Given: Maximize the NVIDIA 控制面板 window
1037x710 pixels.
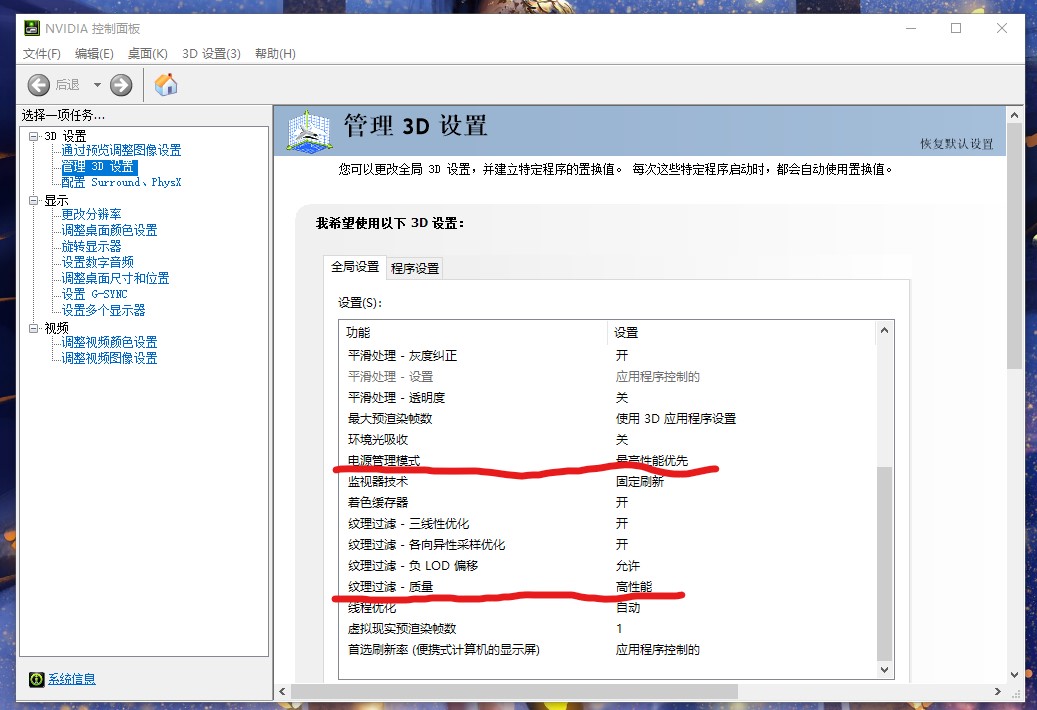Looking at the screenshot, I should pyautogui.click(x=956, y=28).
